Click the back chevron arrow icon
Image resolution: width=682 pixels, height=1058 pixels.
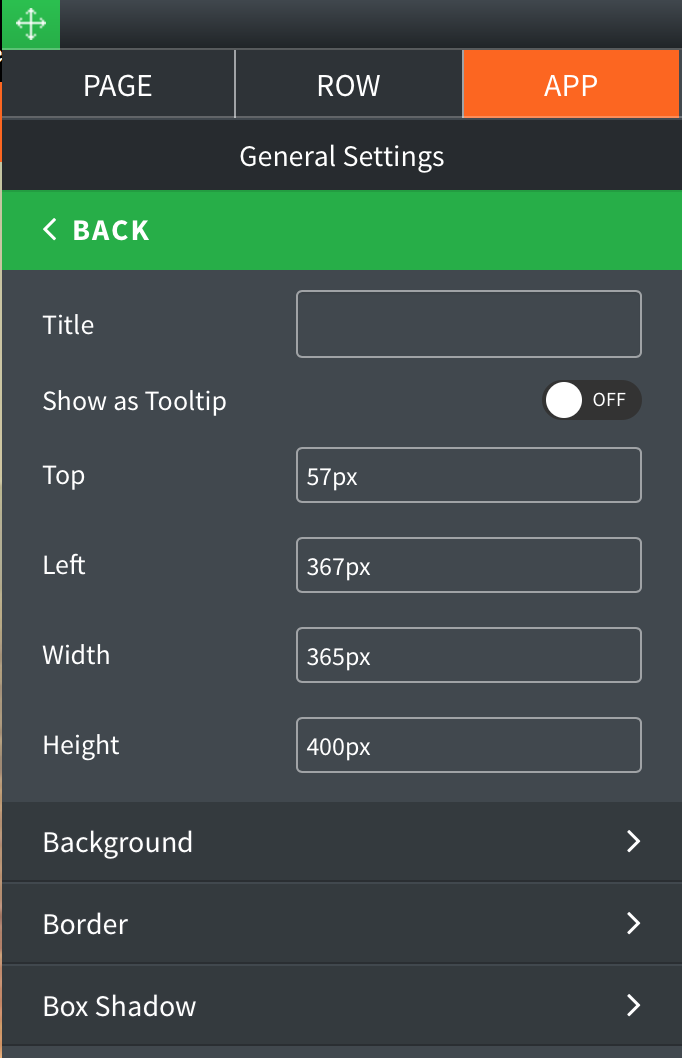click(x=50, y=230)
